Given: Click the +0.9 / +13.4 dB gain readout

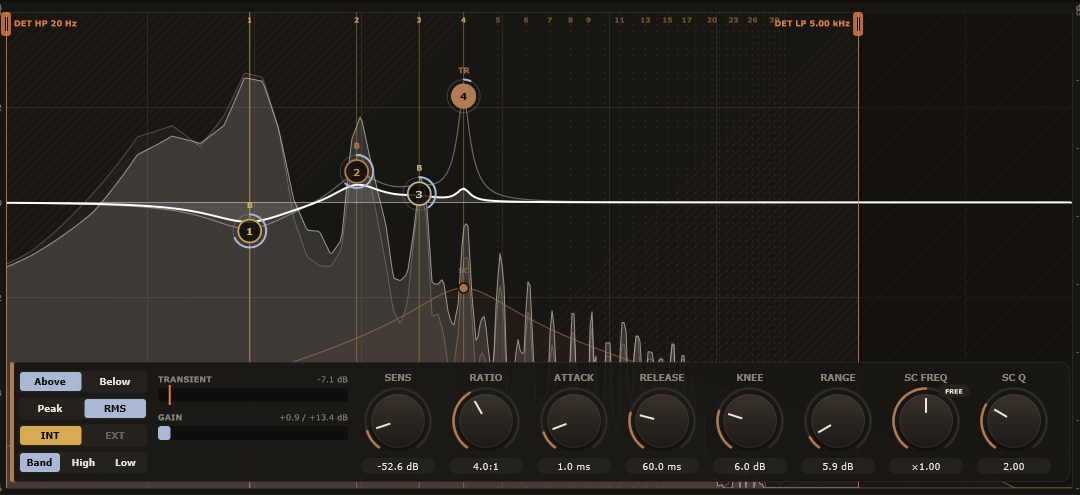Looking at the screenshot, I should (313, 417).
